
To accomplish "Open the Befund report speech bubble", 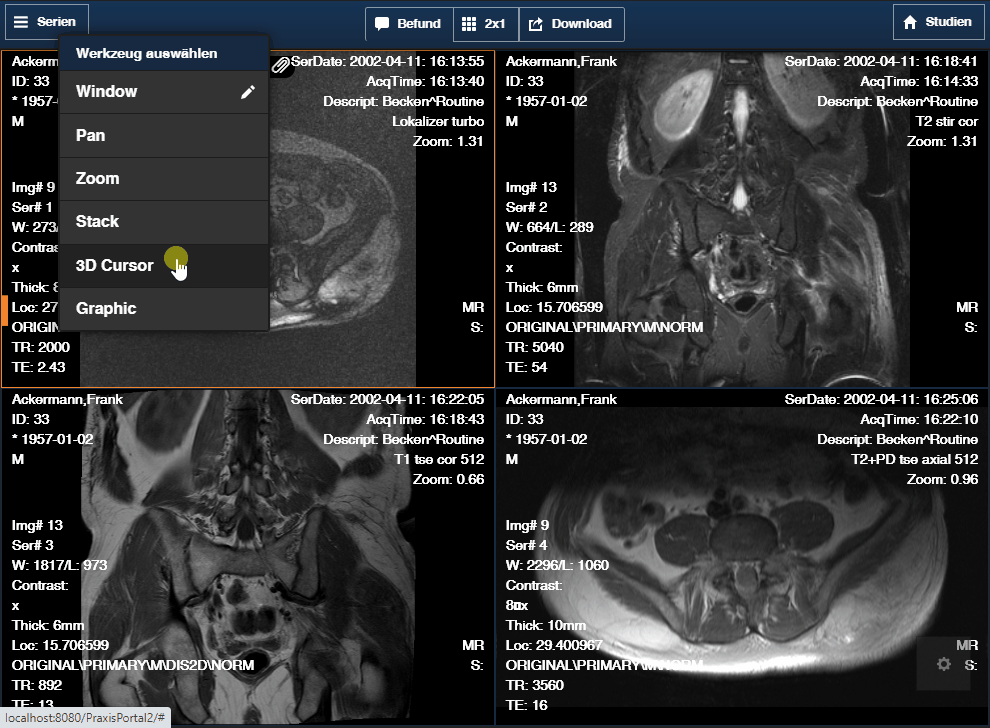I will [408, 24].
